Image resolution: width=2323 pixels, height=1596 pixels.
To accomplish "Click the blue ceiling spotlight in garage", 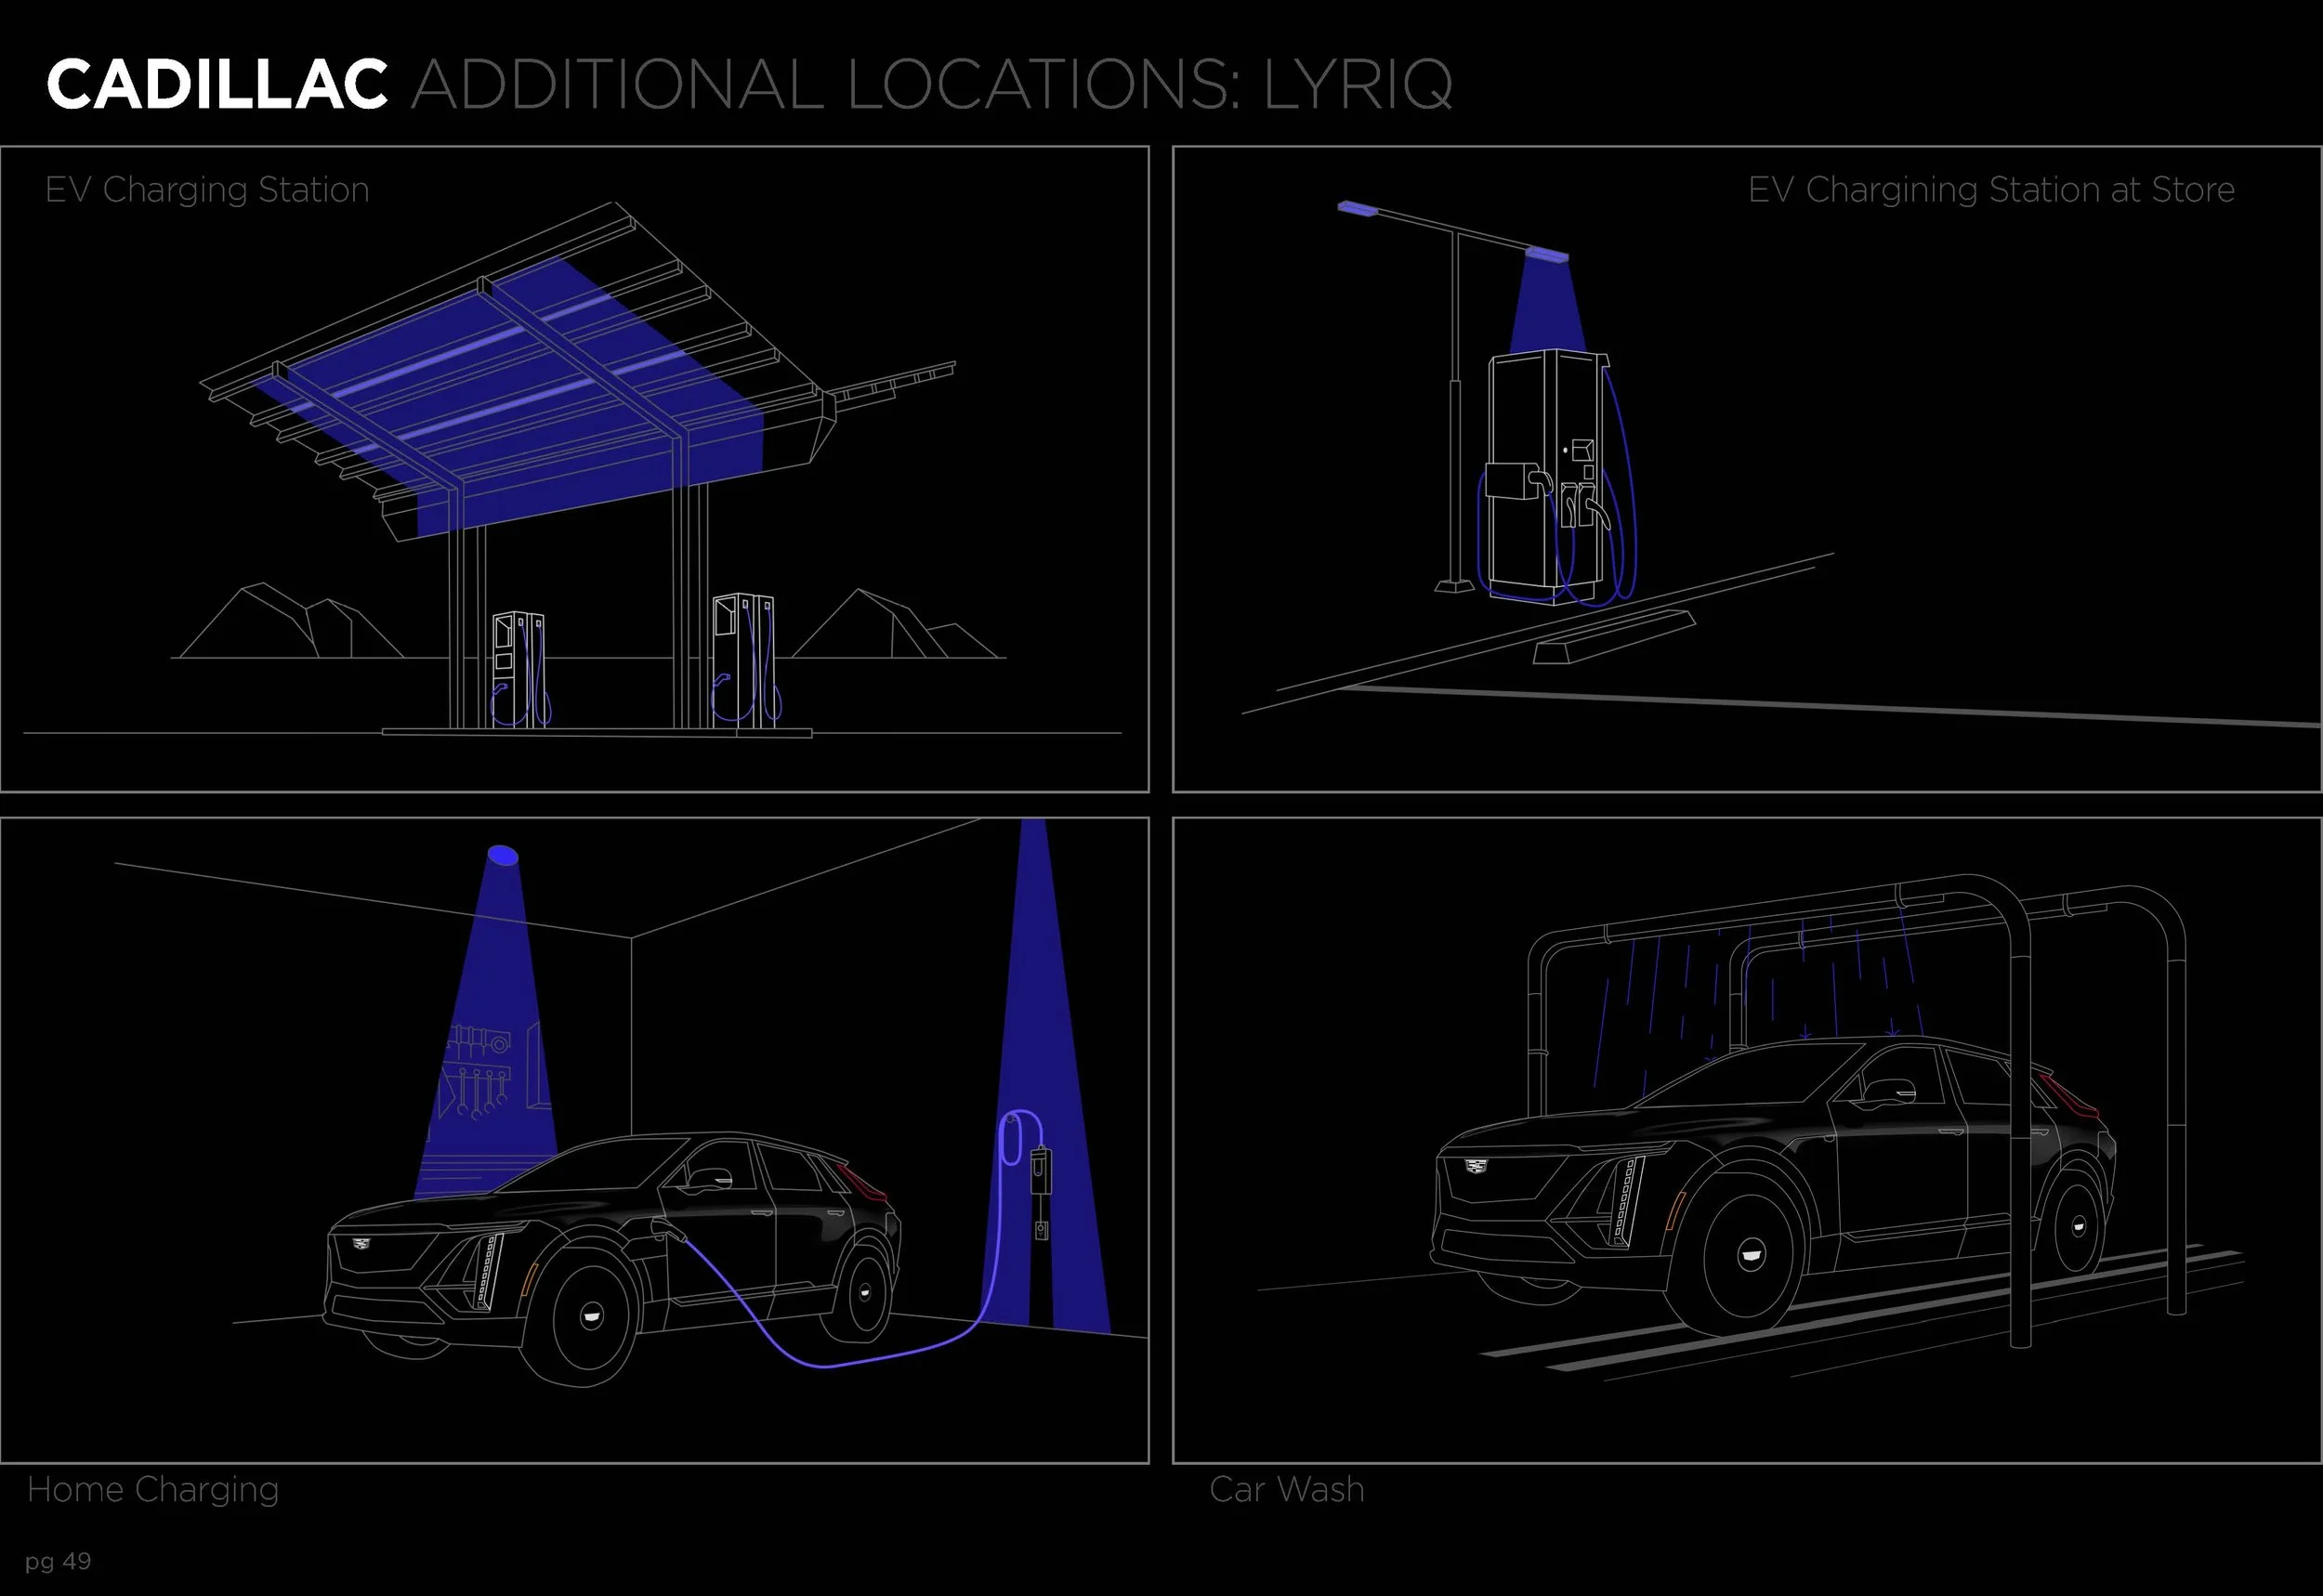I will [x=502, y=855].
